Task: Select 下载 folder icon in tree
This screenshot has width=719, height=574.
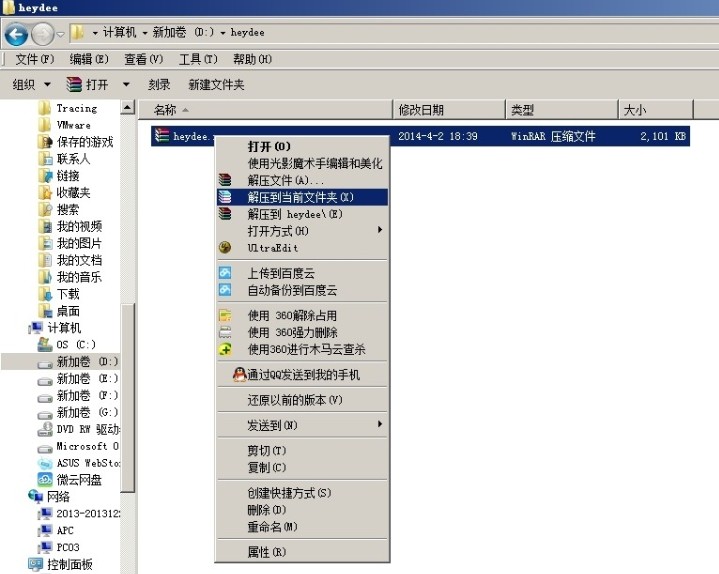Action: click(x=45, y=294)
